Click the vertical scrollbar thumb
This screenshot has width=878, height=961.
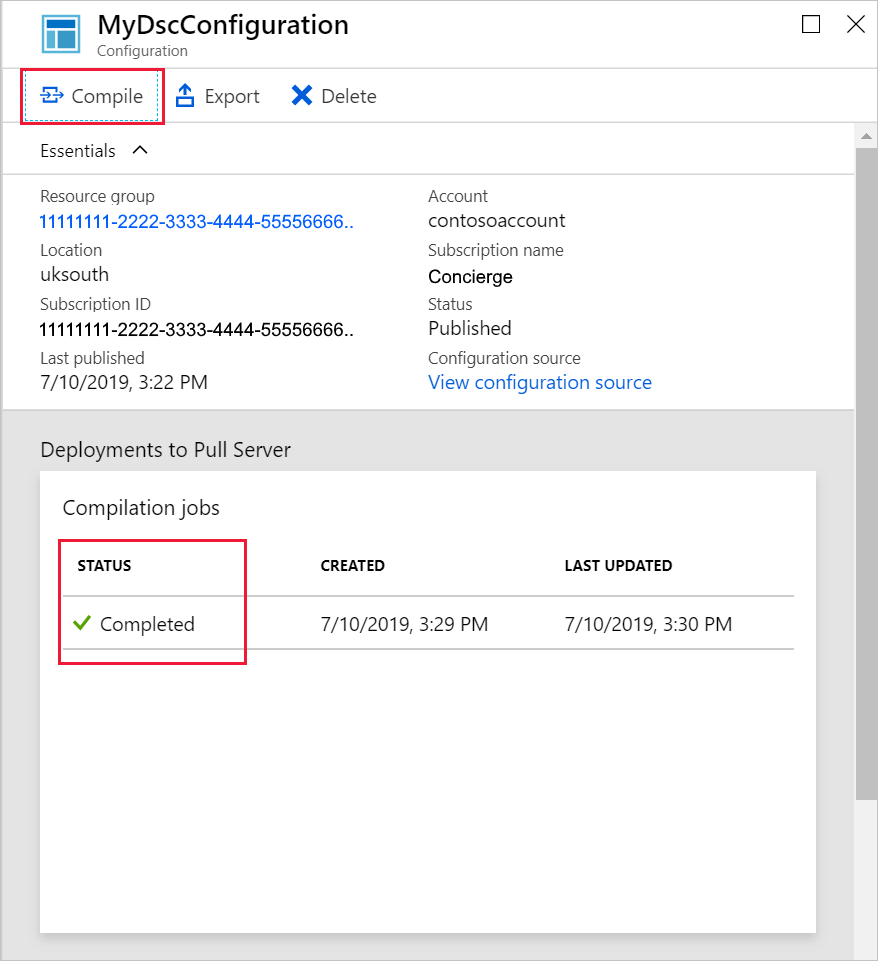pos(866,473)
